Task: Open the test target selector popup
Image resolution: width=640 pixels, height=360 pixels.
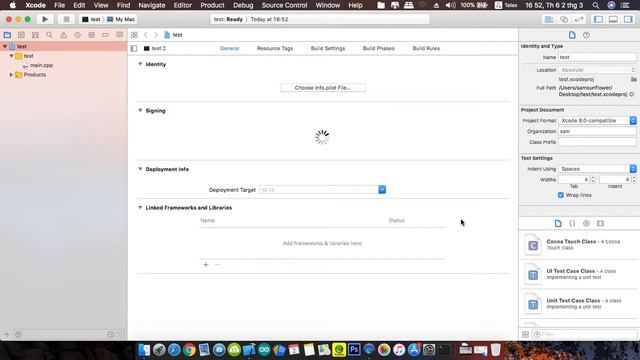Action: [x=155, y=48]
